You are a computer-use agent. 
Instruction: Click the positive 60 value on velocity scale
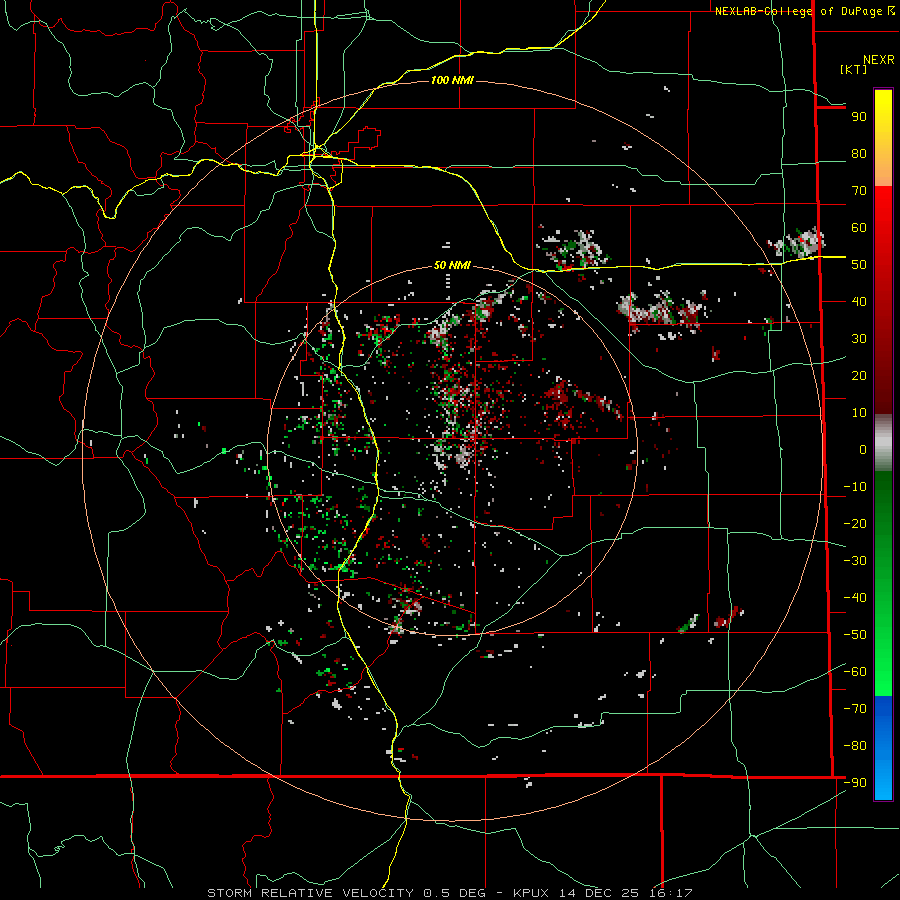click(x=859, y=228)
